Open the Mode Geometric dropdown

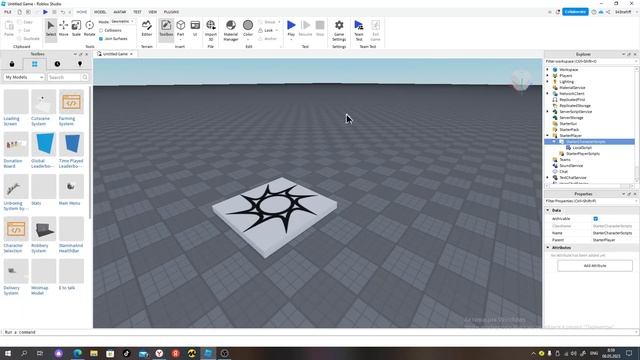122,22
